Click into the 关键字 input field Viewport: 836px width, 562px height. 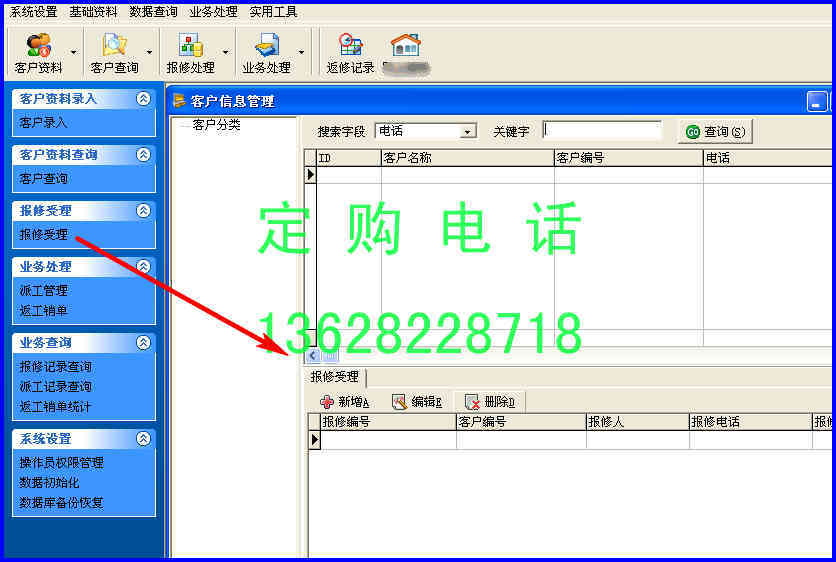point(602,131)
